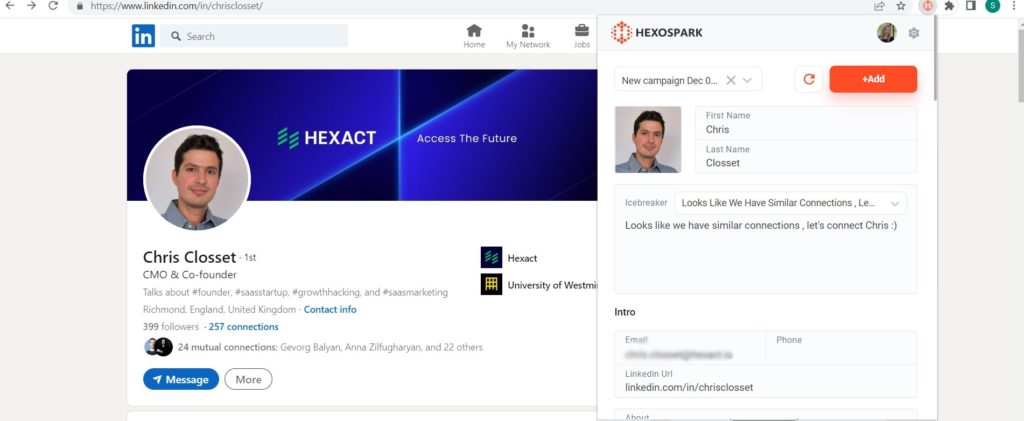
Task: Click the Hexospark panel scrollbar
Action: tap(935, 59)
